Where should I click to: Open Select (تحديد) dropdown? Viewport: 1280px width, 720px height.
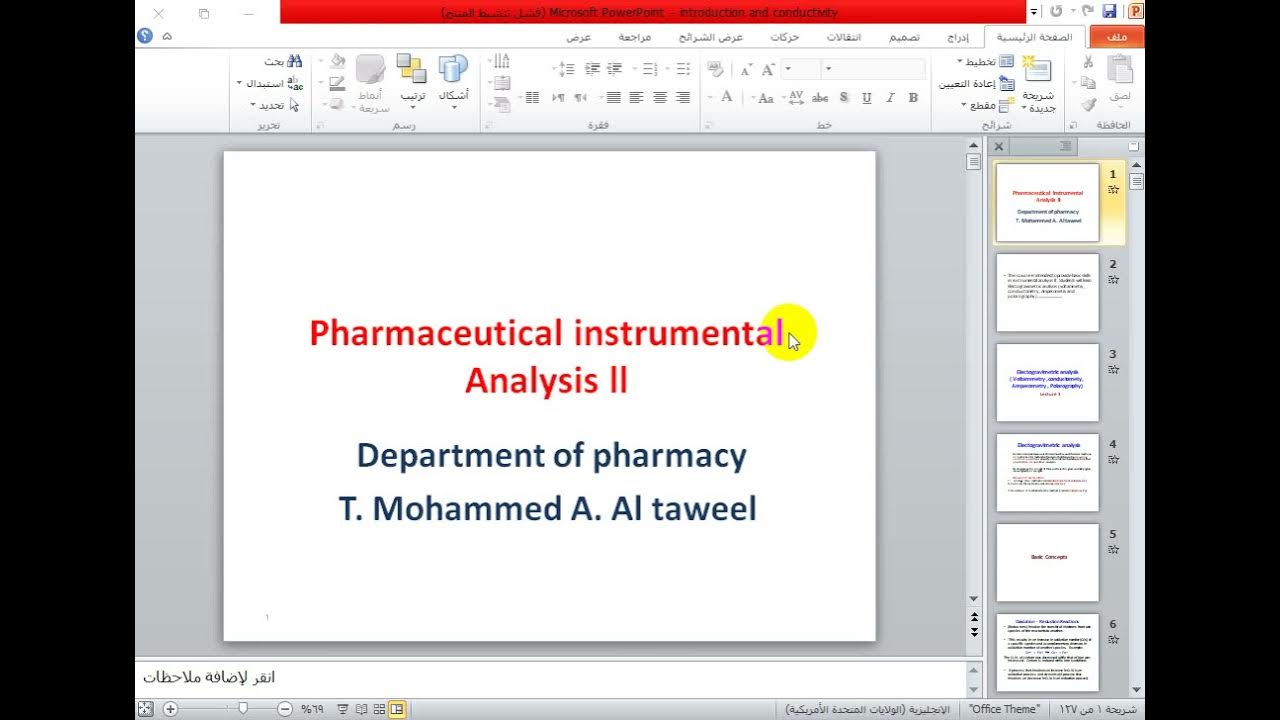coord(276,105)
